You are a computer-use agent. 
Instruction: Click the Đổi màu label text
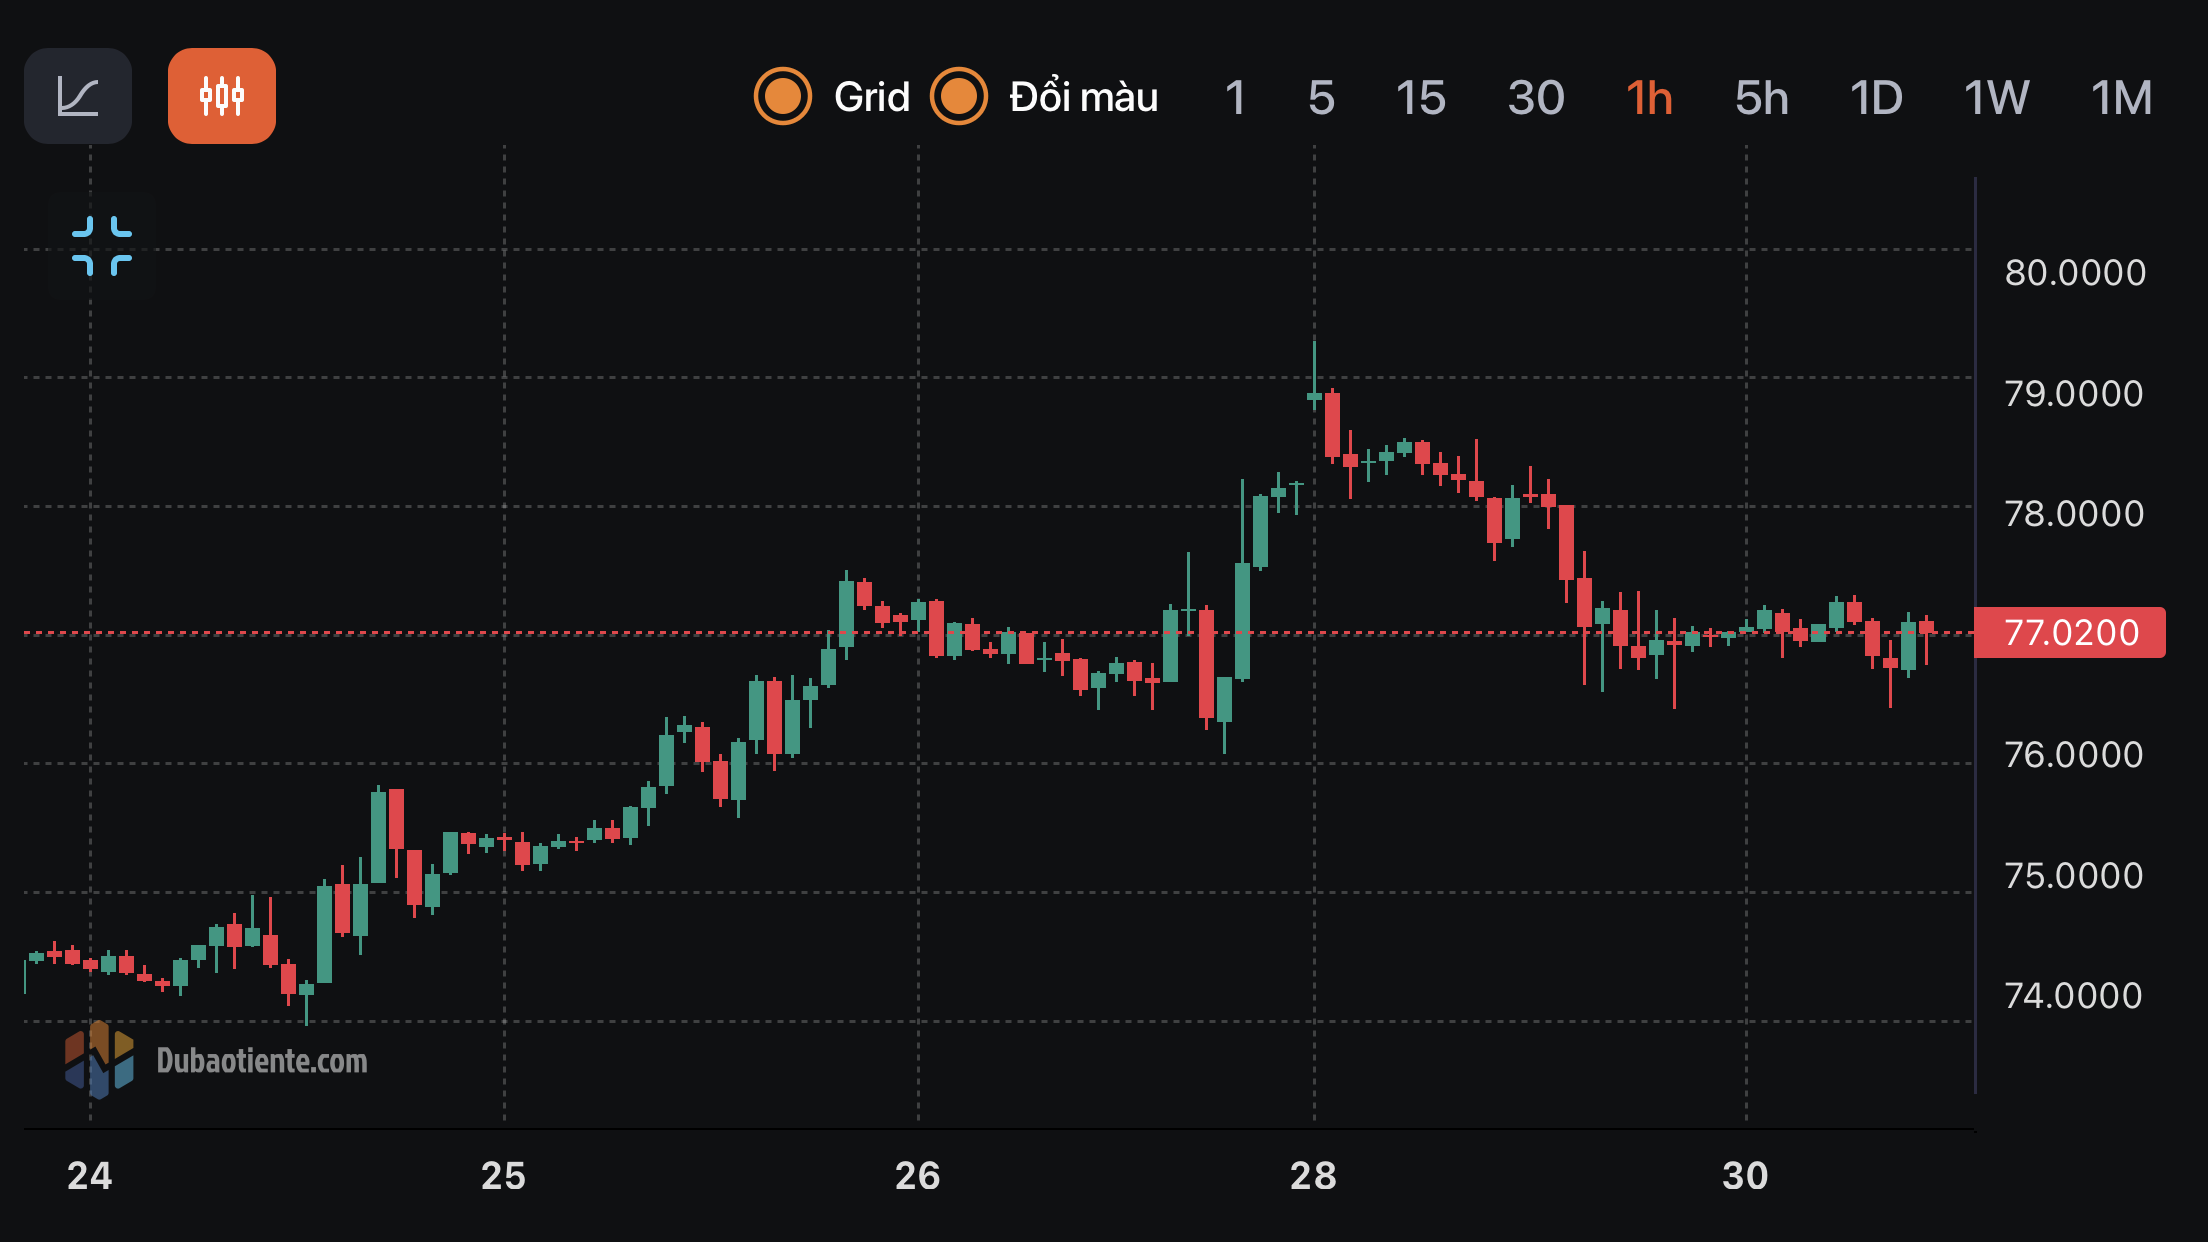click(x=1084, y=97)
